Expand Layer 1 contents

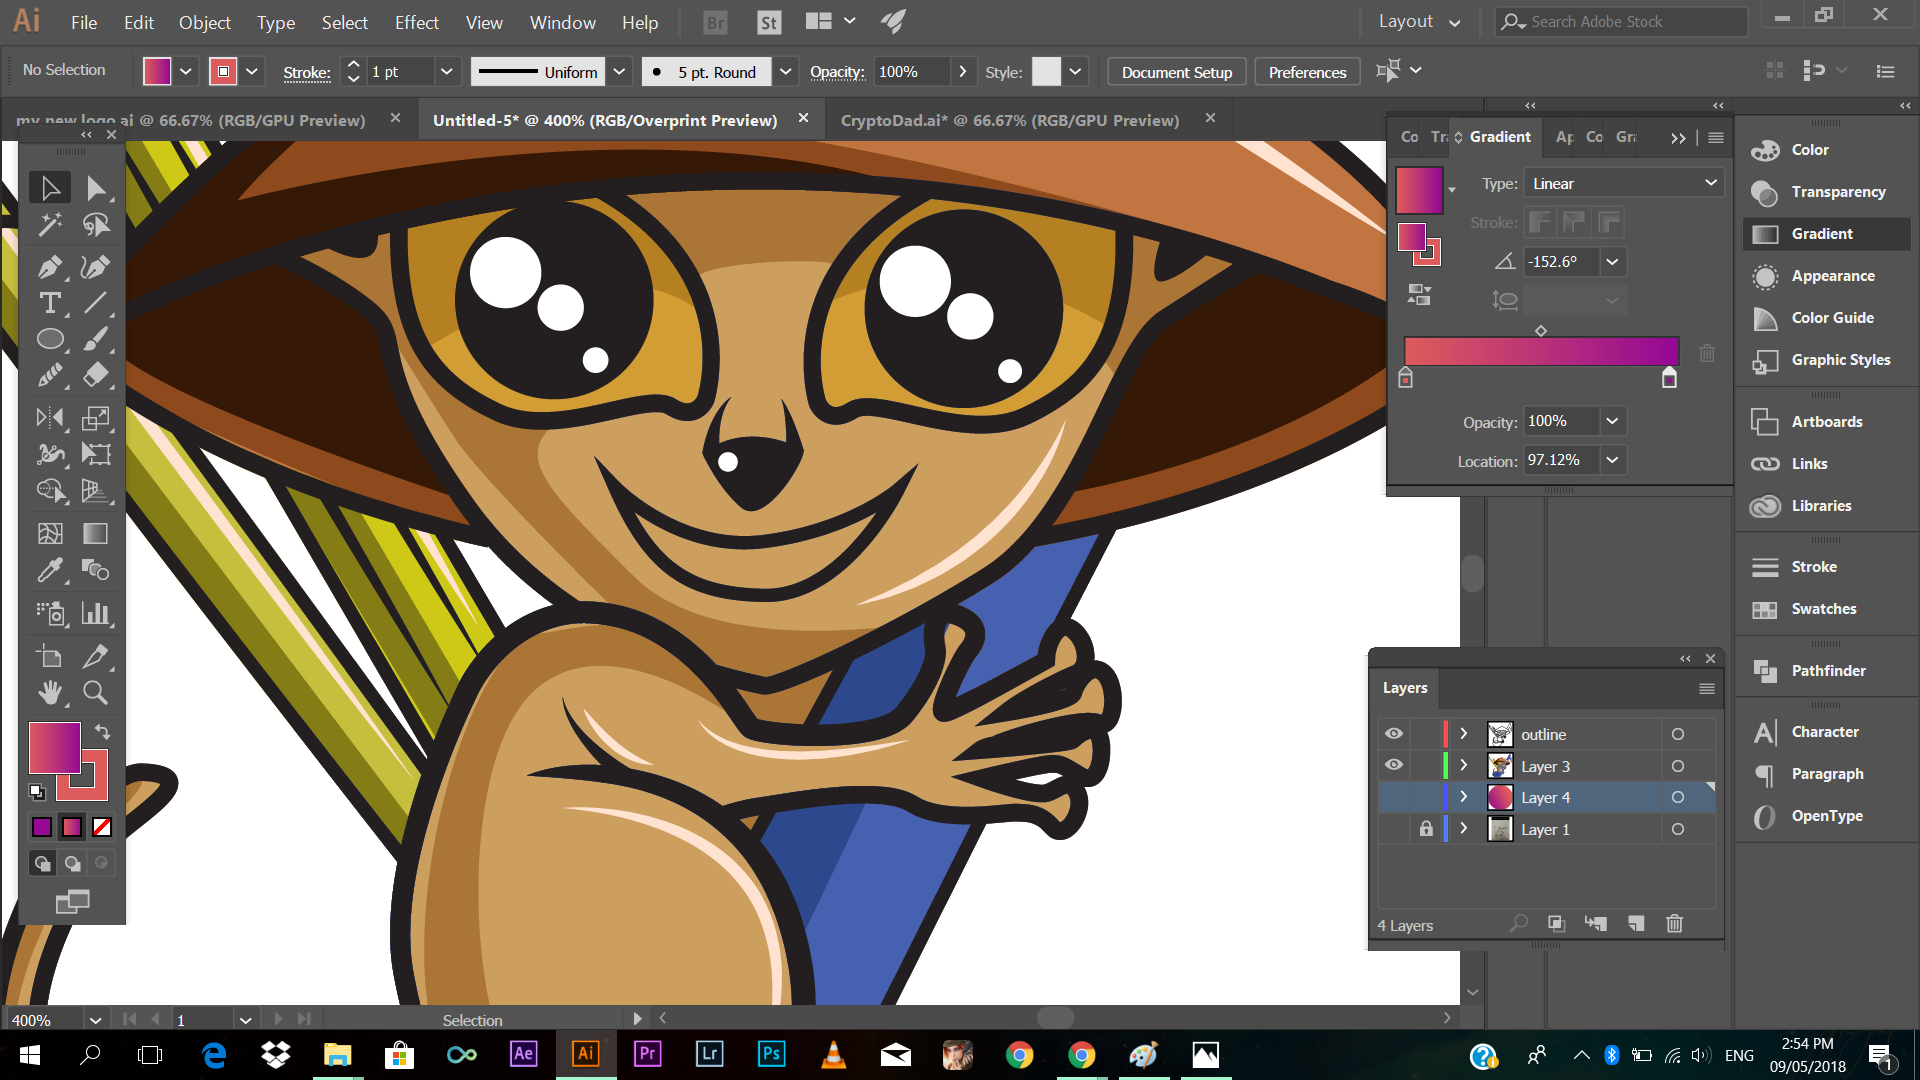point(1464,829)
